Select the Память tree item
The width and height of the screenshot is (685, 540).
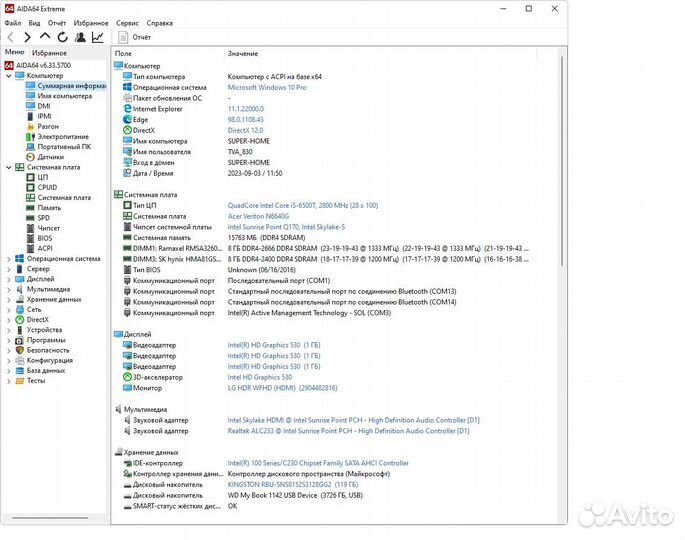44,208
